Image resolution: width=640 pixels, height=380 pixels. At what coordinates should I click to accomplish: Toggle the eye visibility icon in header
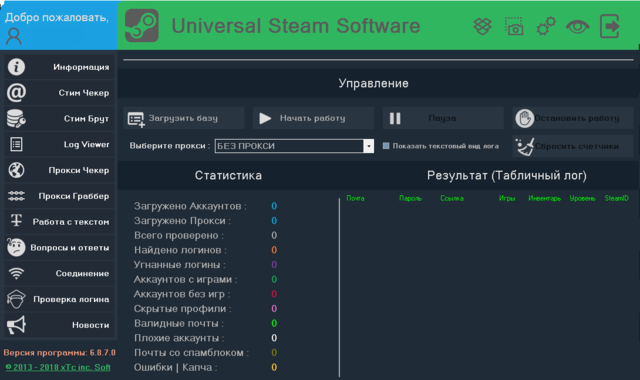click(578, 27)
